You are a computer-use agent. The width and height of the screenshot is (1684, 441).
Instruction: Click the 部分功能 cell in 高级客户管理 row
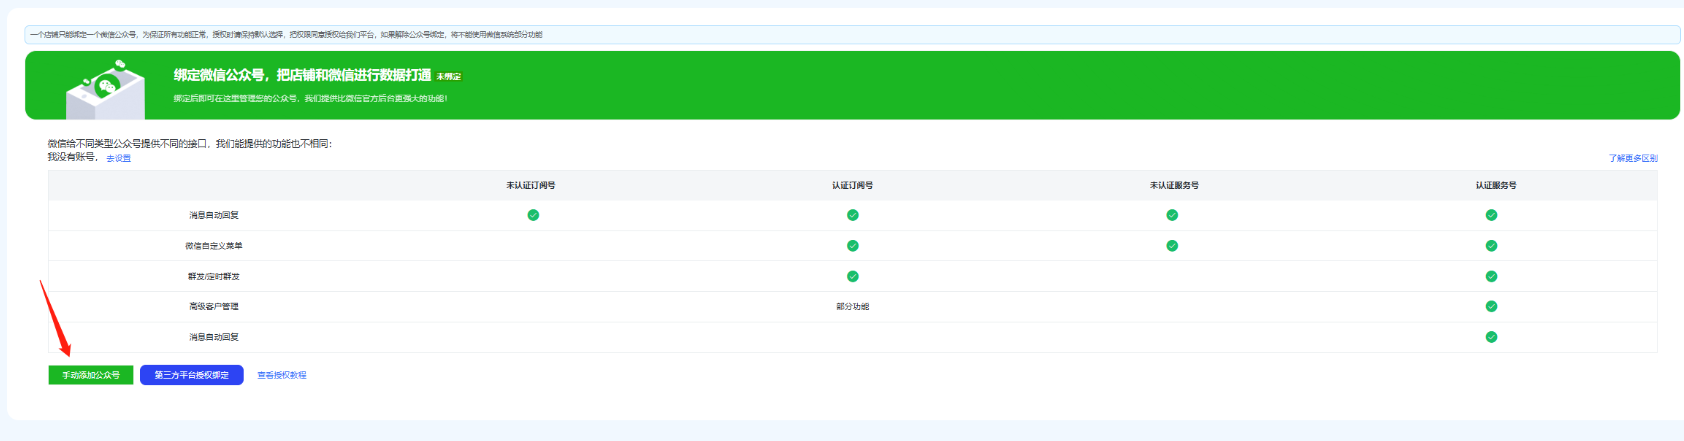click(x=852, y=307)
